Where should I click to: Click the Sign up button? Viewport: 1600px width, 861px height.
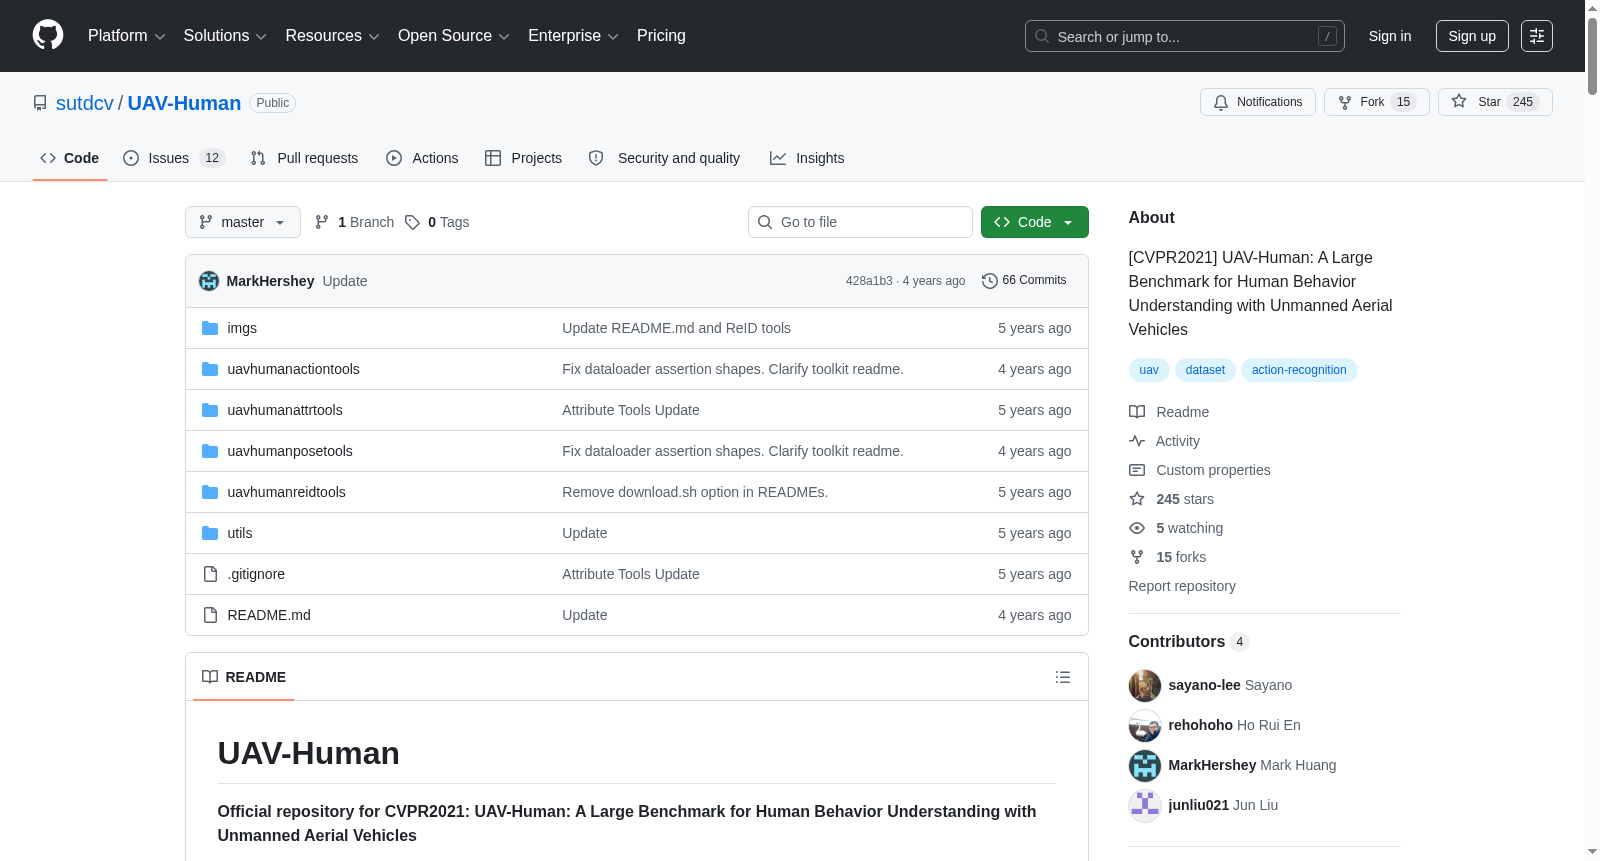coord(1472,36)
